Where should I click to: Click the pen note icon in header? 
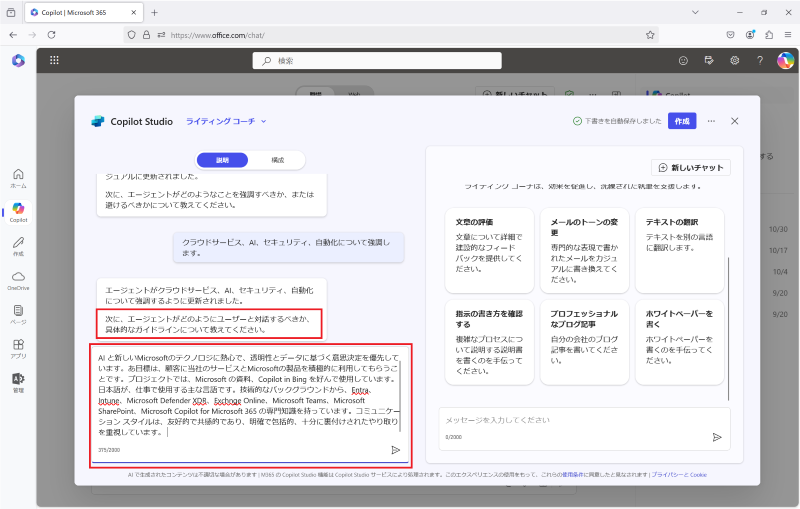click(709, 61)
